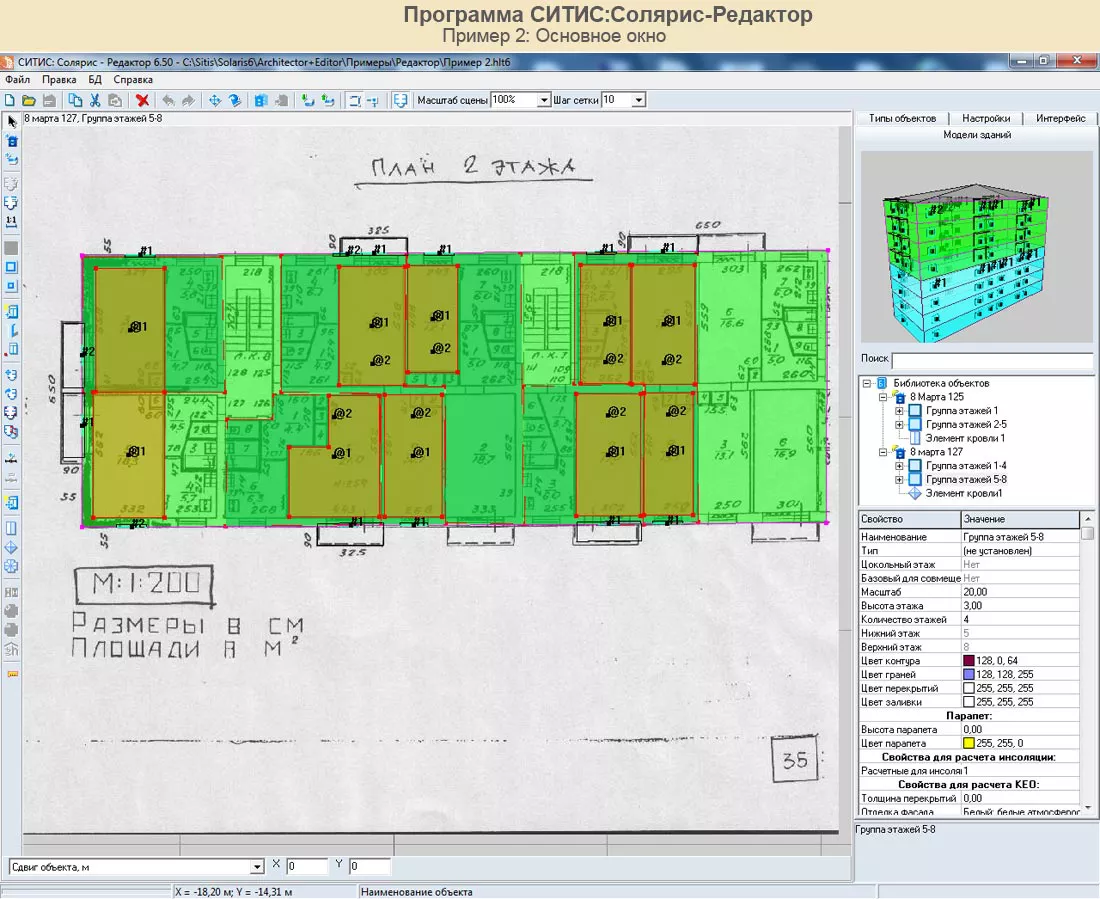Collapse the 8 Марта 125 building node
This screenshot has width=1100, height=899.
point(883,397)
